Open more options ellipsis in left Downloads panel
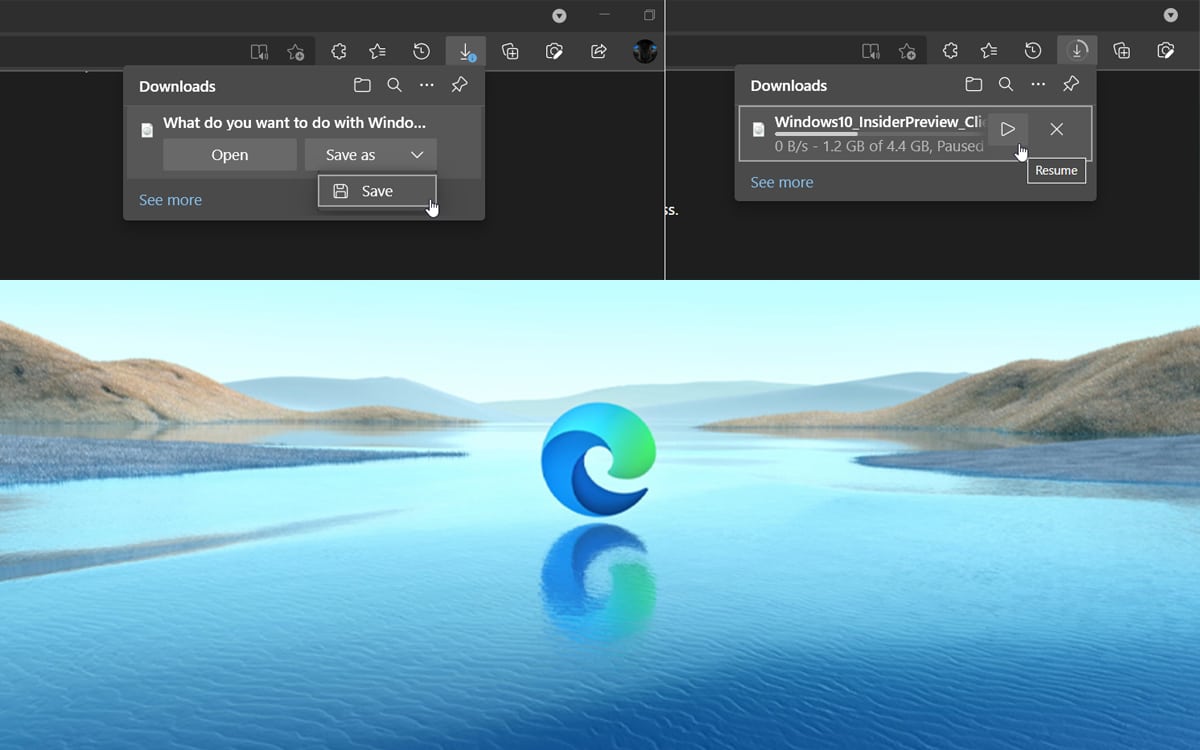Screen dimensions: 1200x750 coord(427,86)
